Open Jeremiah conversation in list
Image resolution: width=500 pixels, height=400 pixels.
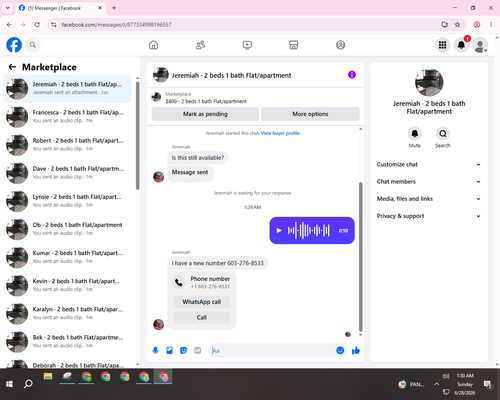[67, 89]
